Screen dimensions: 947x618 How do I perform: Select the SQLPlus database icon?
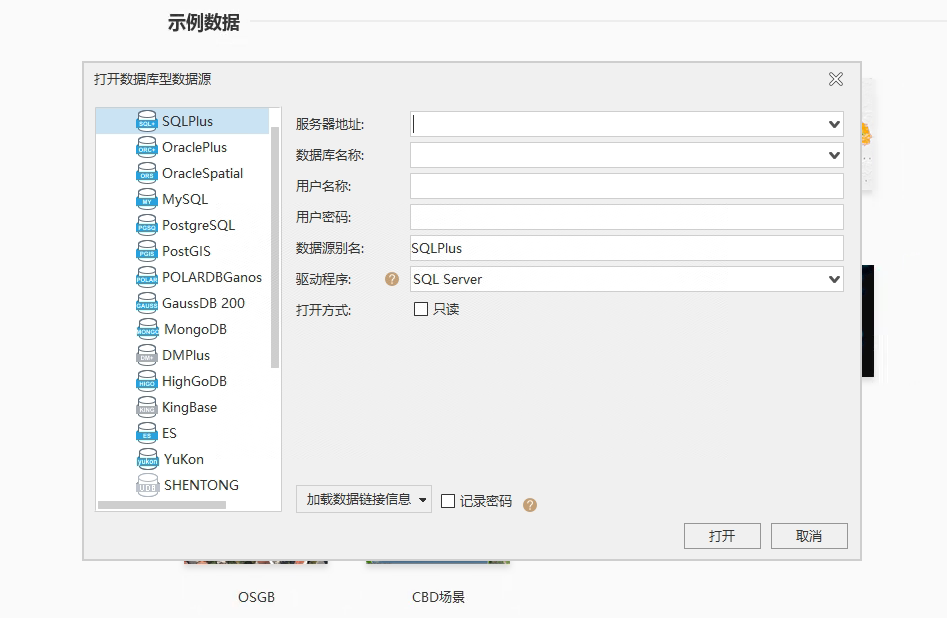click(x=147, y=121)
